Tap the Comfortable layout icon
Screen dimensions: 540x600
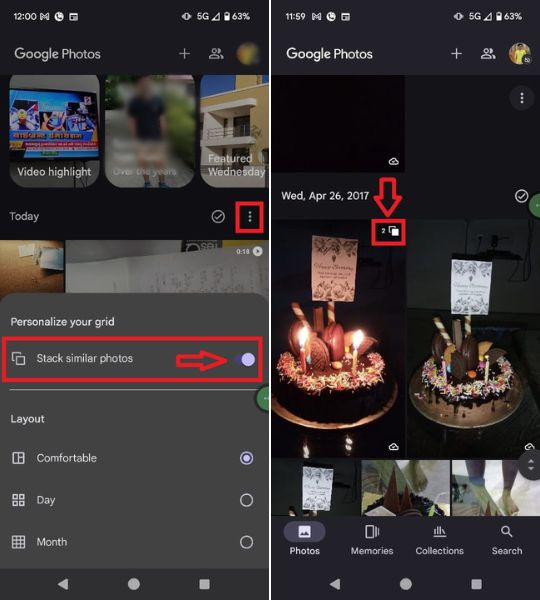pyautogui.click(x=18, y=458)
